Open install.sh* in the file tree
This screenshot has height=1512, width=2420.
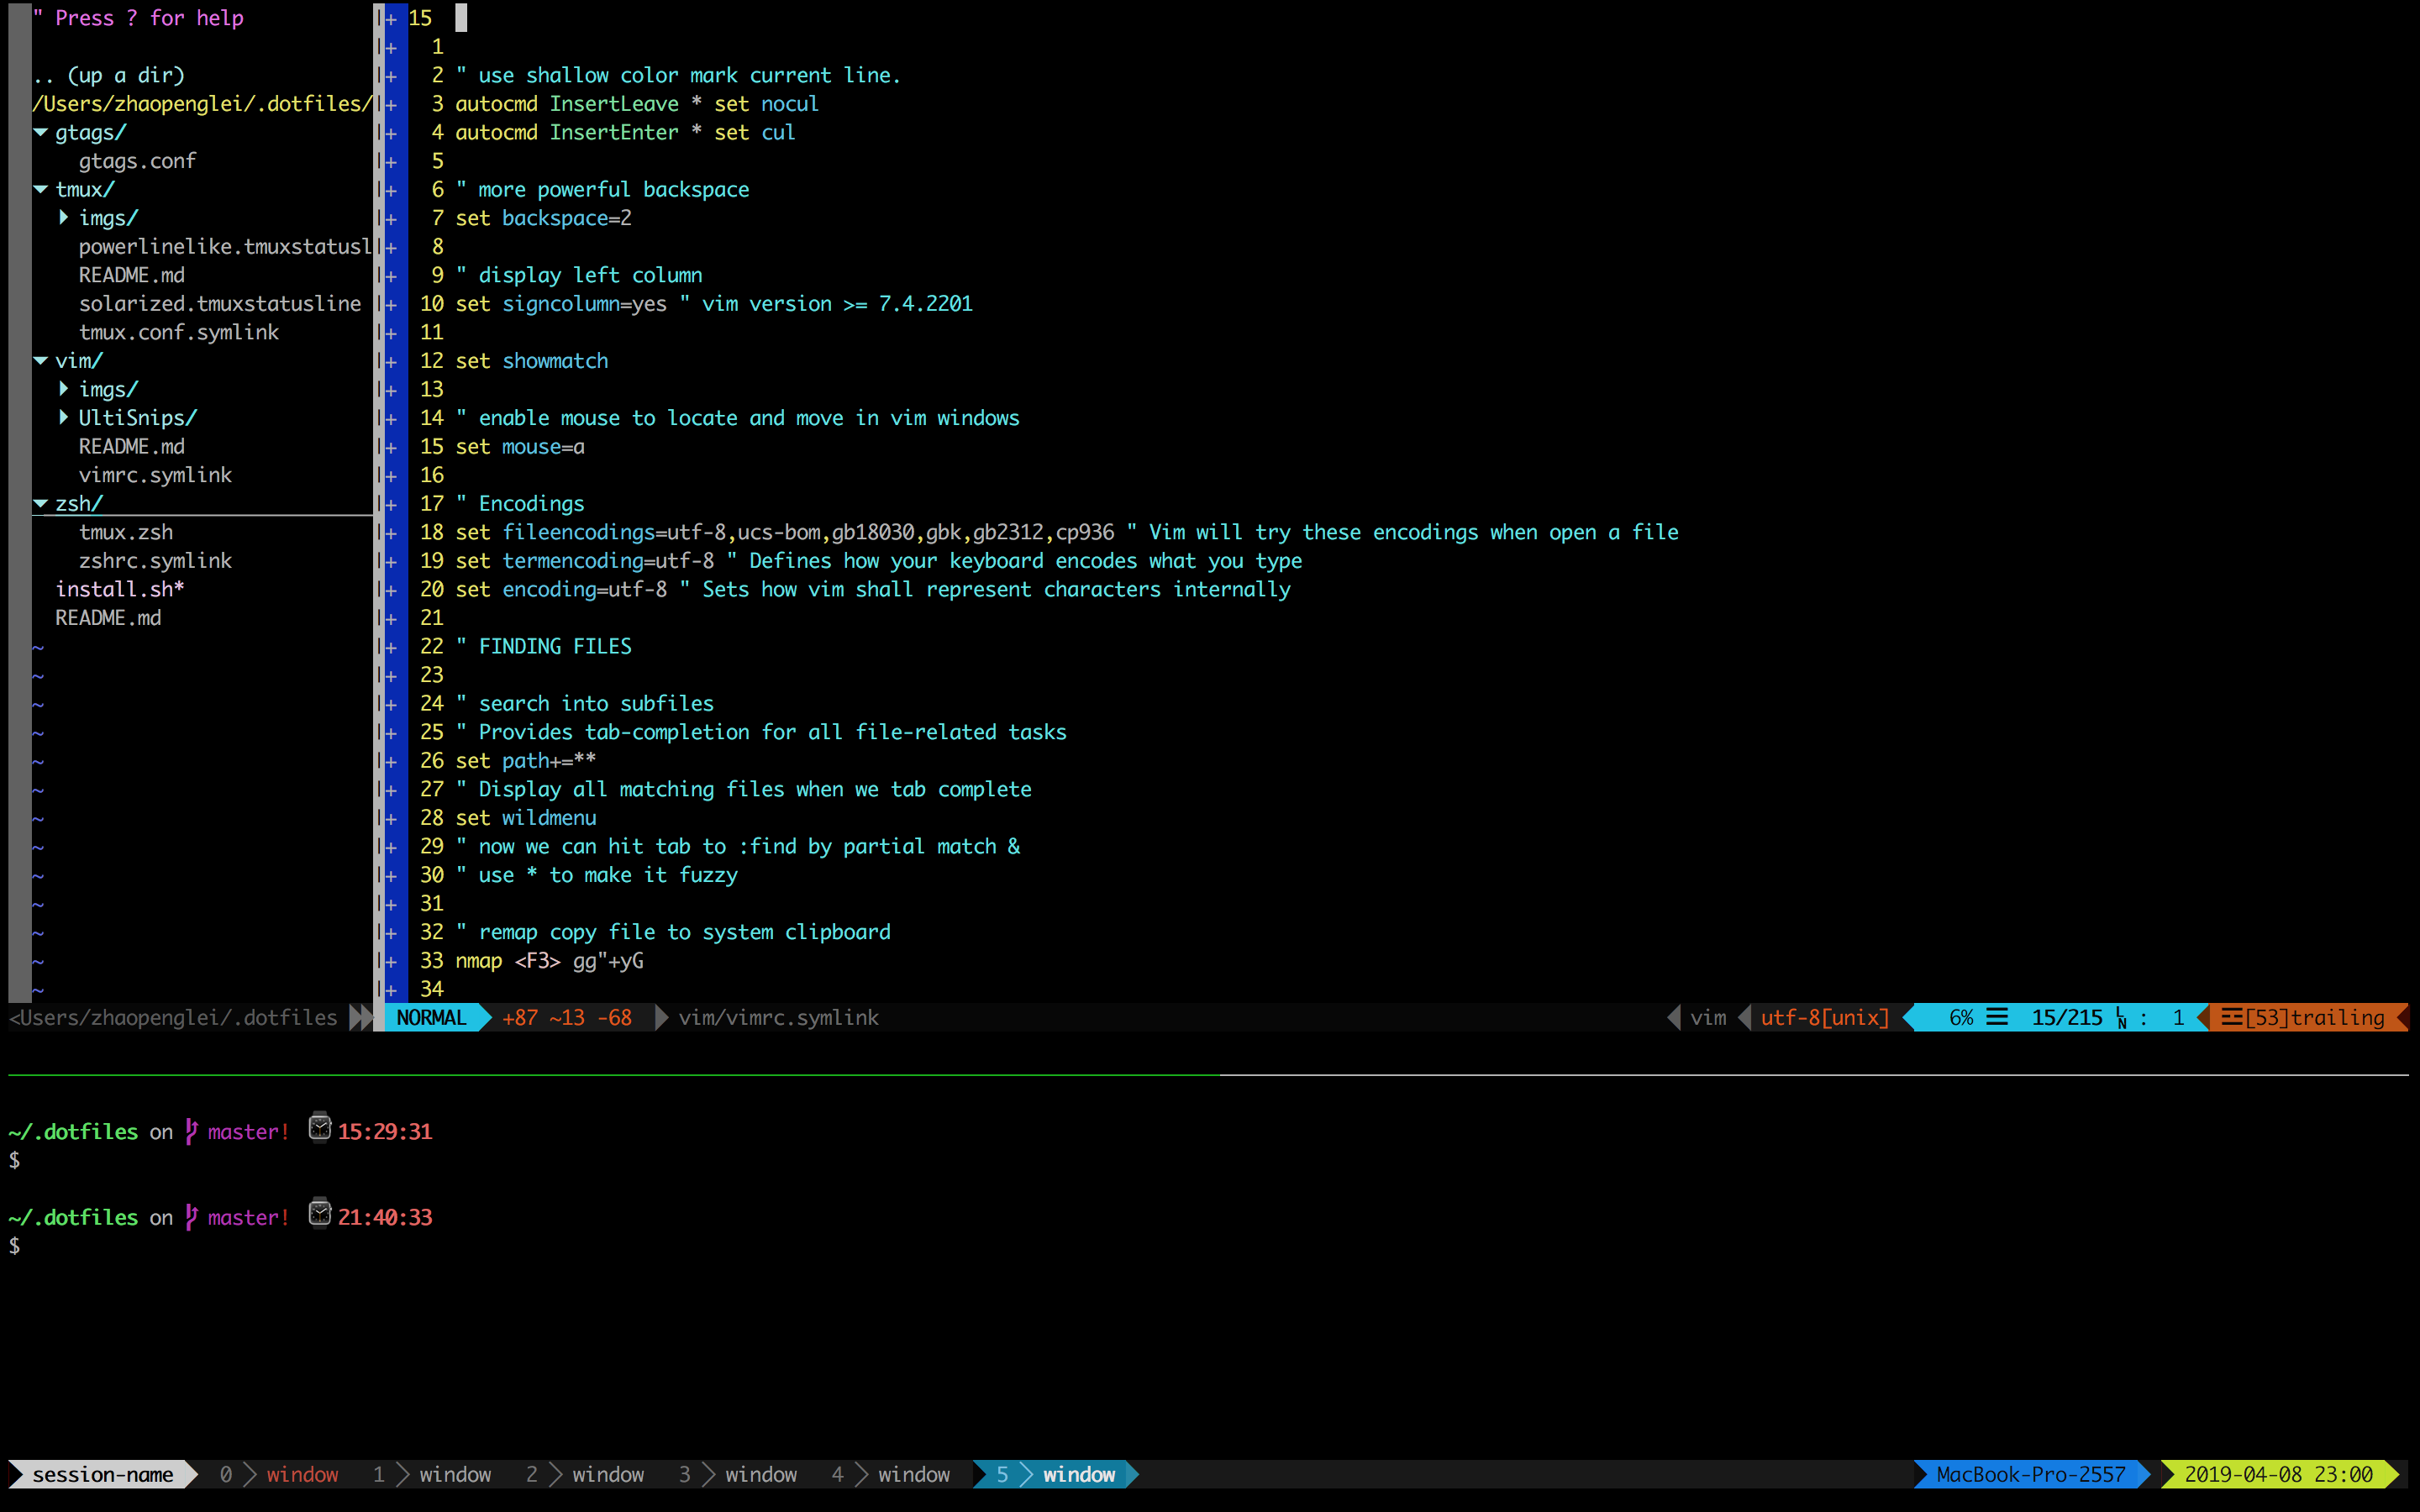tap(120, 590)
